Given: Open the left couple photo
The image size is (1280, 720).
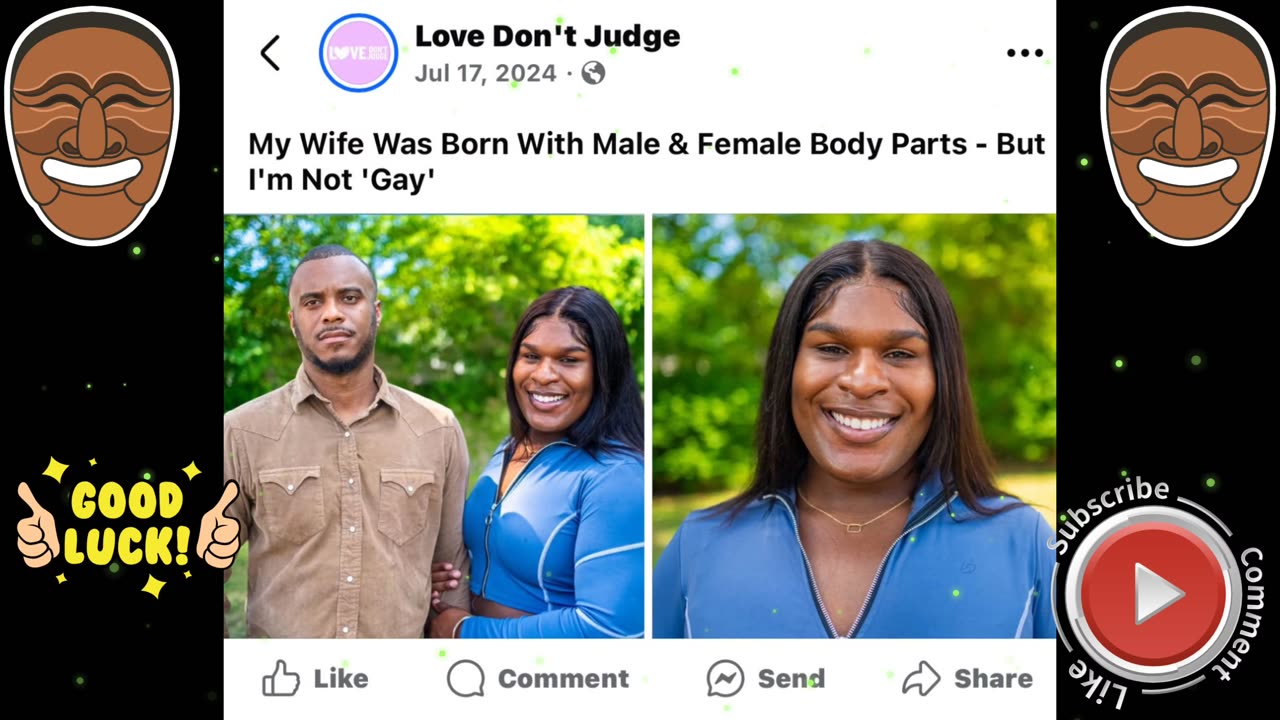Looking at the screenshot, I should 434,426.
